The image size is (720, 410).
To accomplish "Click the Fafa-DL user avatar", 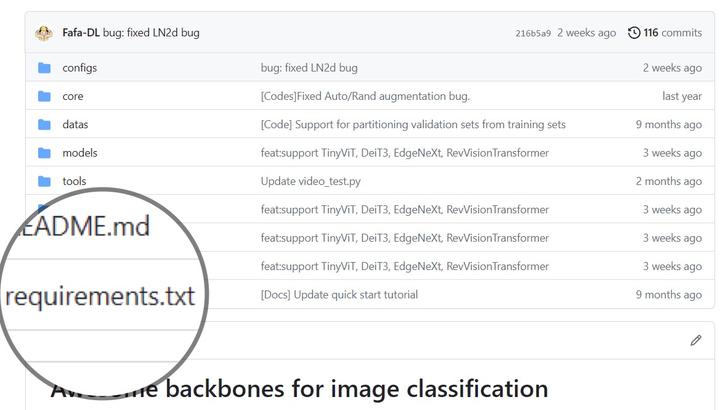I will (44, 33).
